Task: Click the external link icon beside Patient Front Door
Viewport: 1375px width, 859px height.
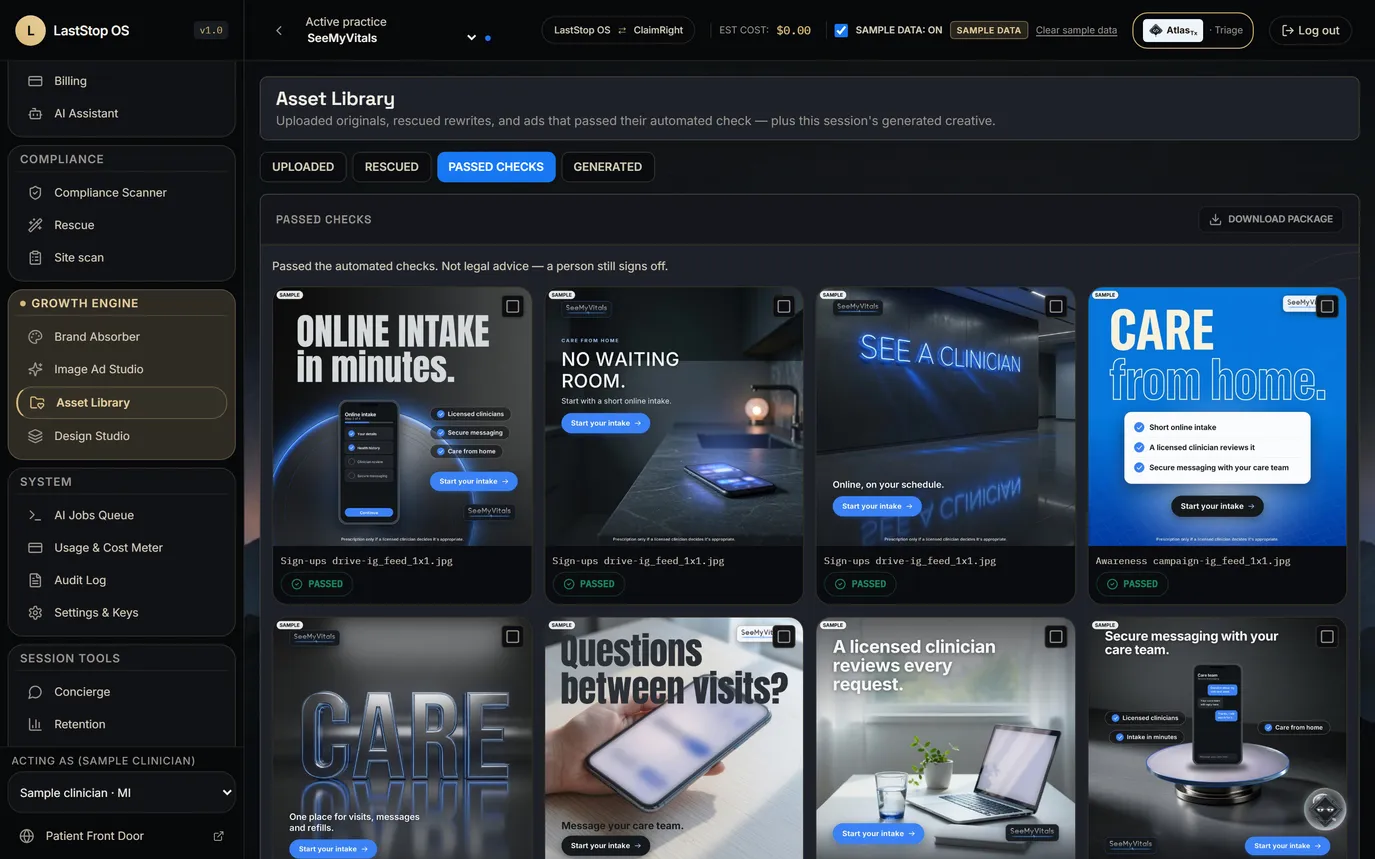Action: tap(219, 836)
